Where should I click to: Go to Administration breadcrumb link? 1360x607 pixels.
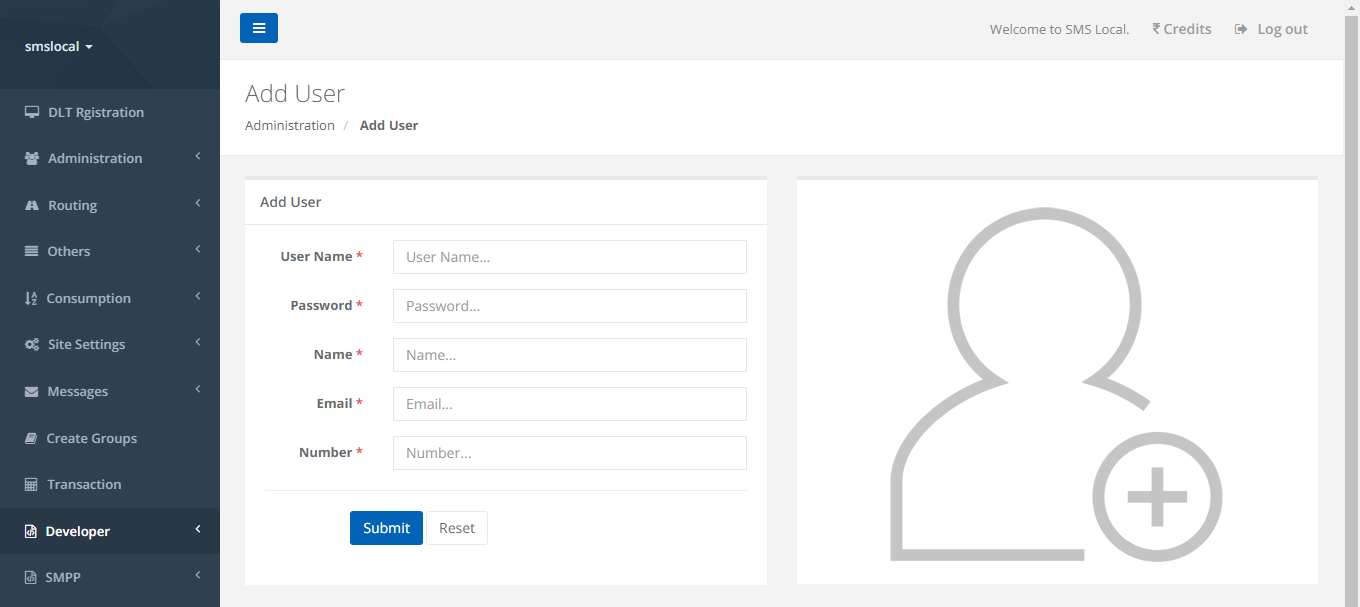[x=290, y=125]
